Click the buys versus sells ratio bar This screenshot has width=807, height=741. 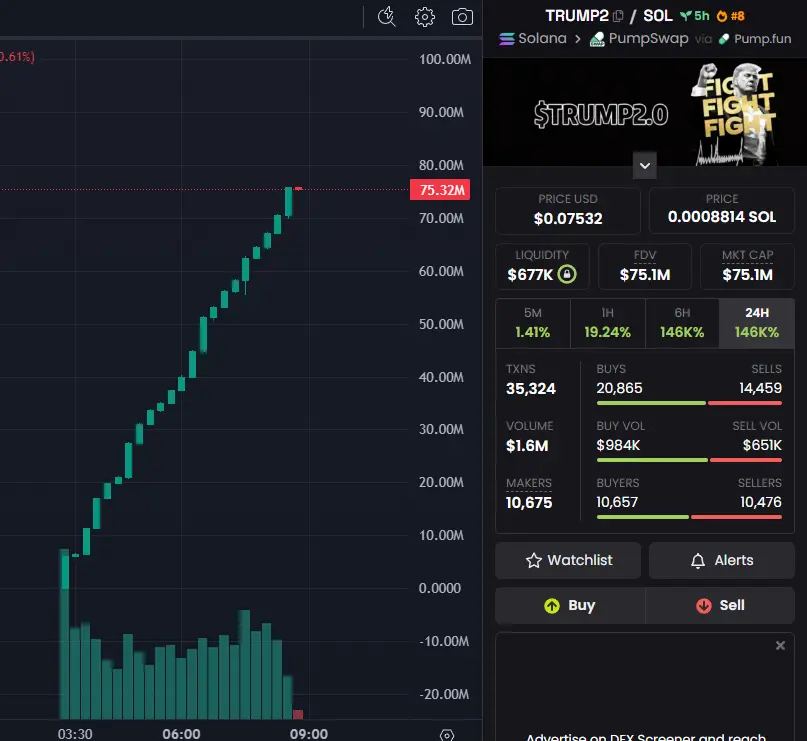coord(689,403)
